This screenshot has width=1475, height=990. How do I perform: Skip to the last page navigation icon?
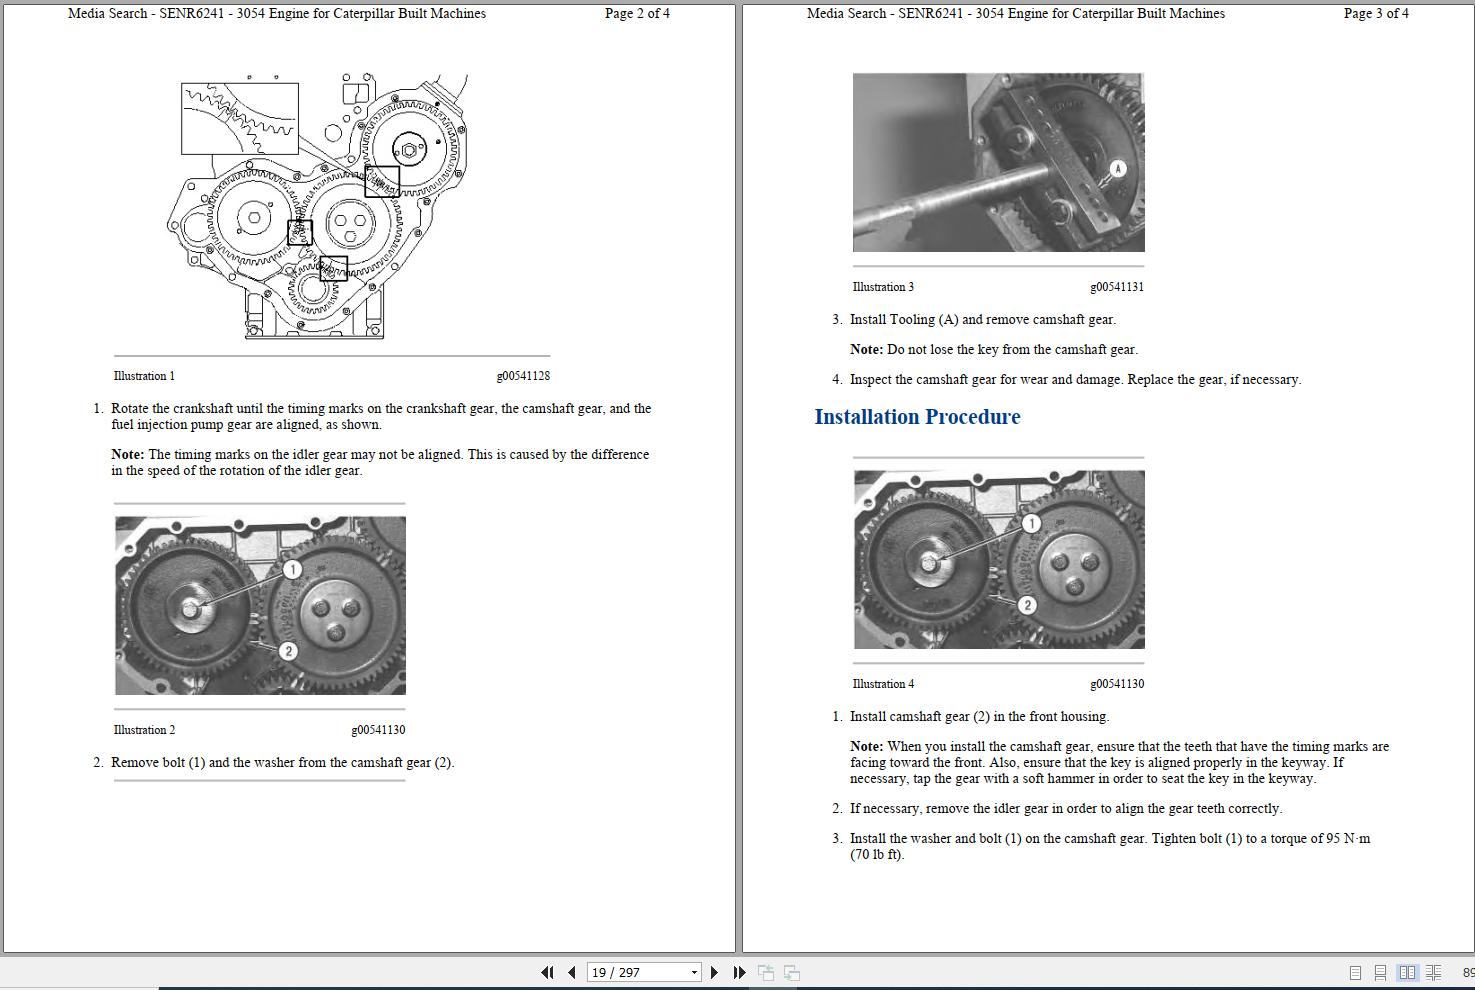pyautogui.click(x=738, y=972)
